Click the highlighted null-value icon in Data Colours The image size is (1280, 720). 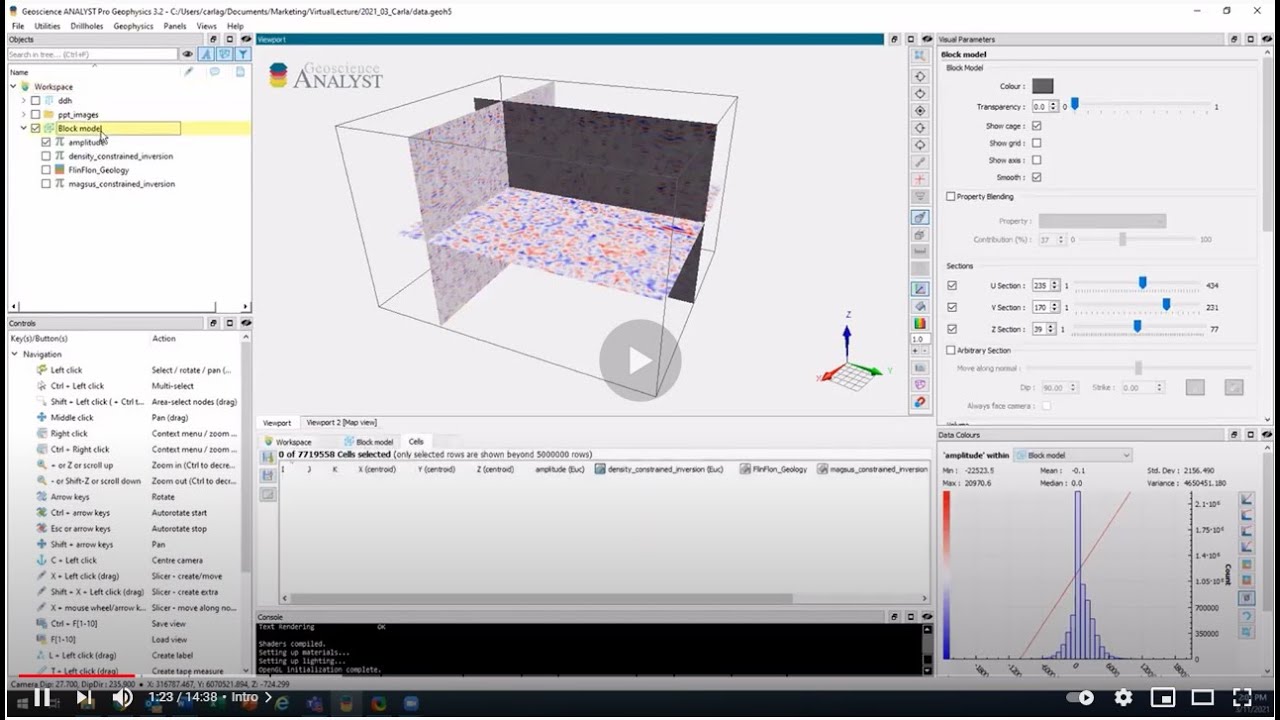[x=1247, y=598]
